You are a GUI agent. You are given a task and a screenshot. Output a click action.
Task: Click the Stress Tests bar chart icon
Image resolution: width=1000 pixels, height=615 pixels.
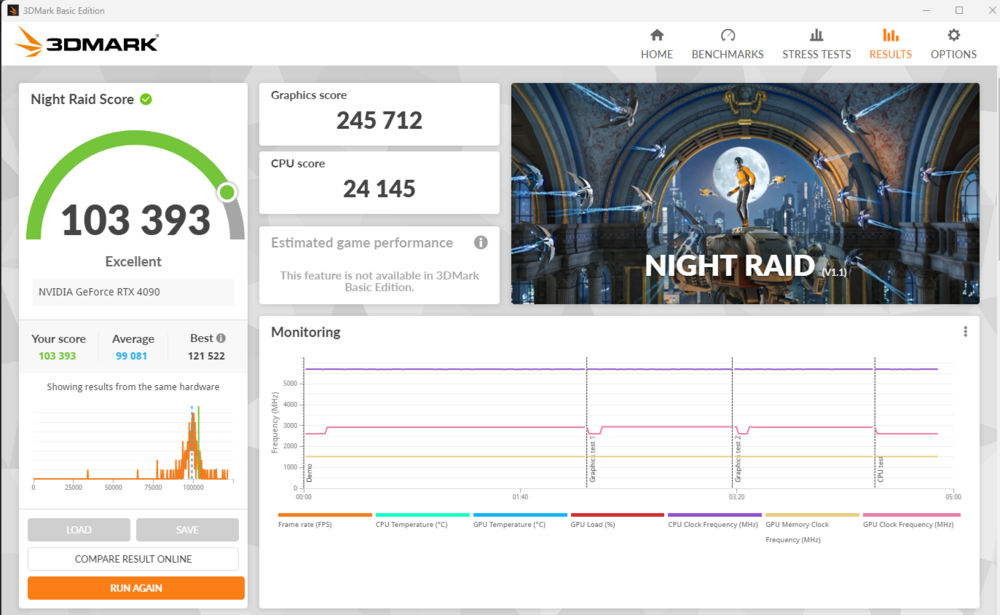tap(816, 35)
